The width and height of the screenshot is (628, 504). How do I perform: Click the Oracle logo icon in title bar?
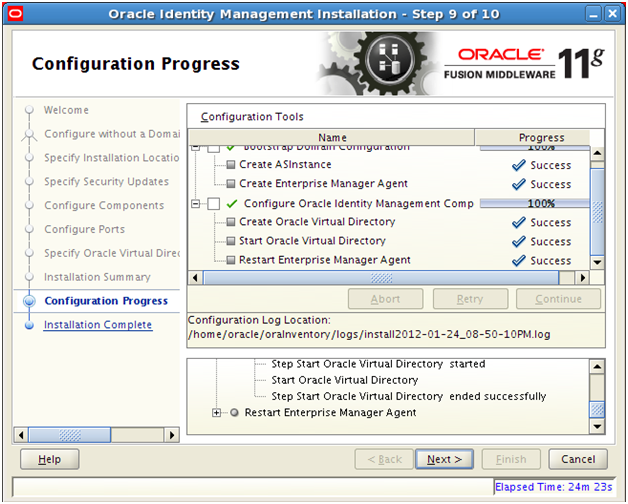pos(15,14)
